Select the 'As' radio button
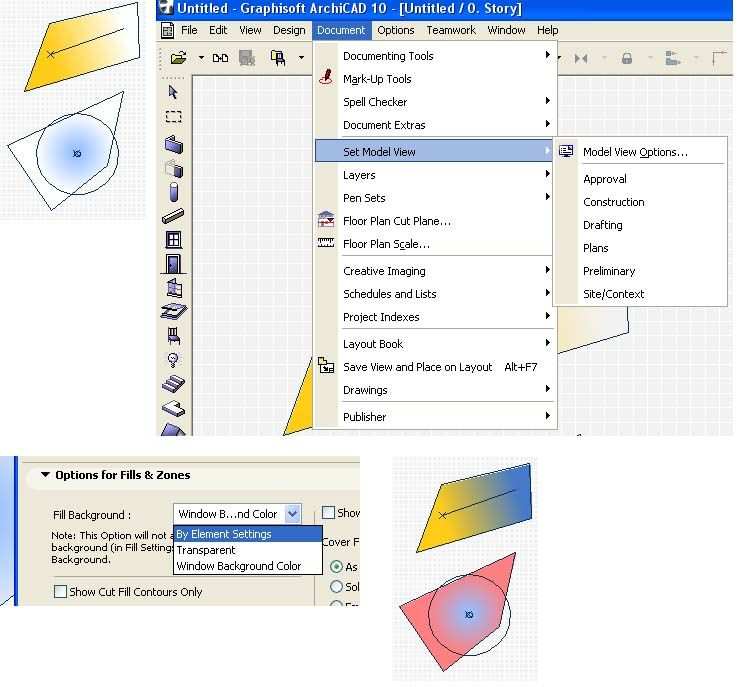This screenshot has width=740, height=687. click(x=336, y=567)
